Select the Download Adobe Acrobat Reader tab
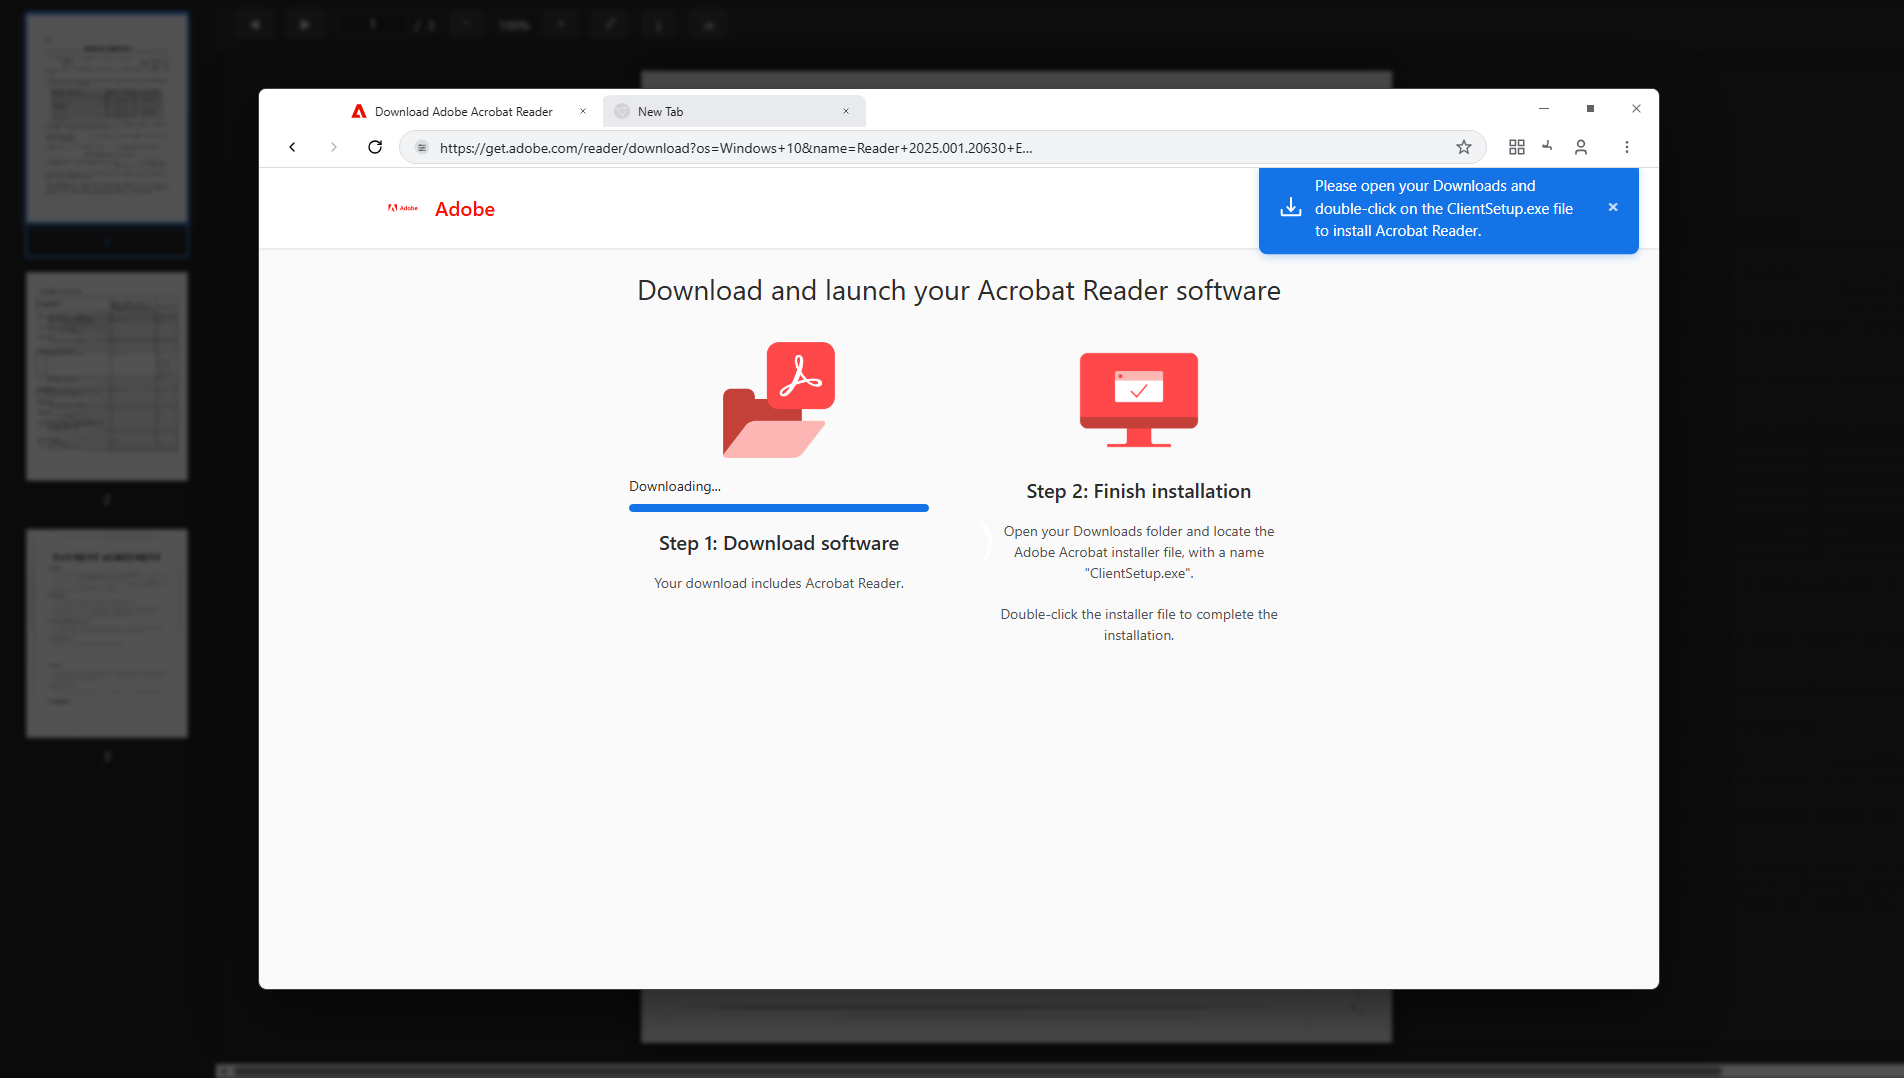The height and width of the screenshot is (1078, 1904). tap(470, 111)
